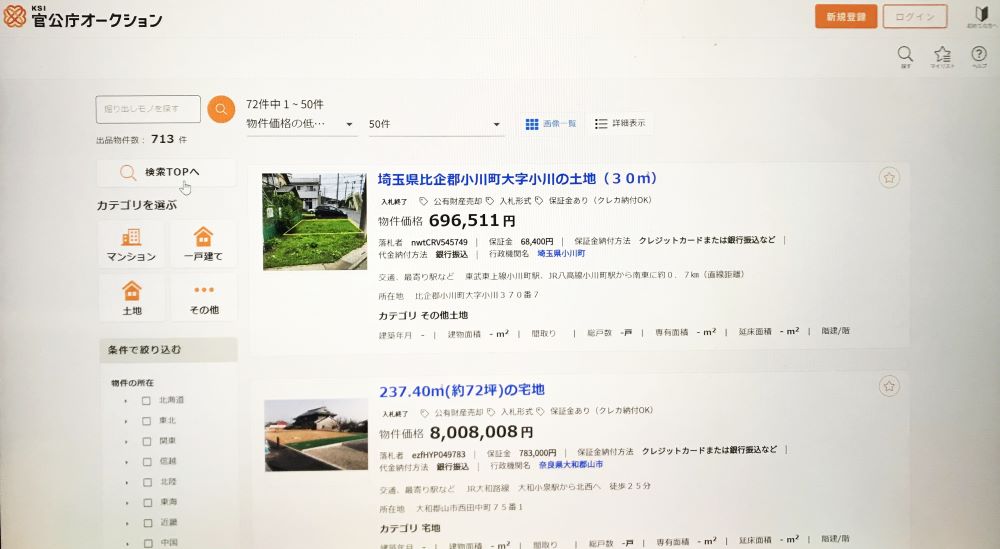The image size is (1000, 549).
Task: Click the 官公庁オークション logo
Action: pyautogui.click(x=83, y=17)
